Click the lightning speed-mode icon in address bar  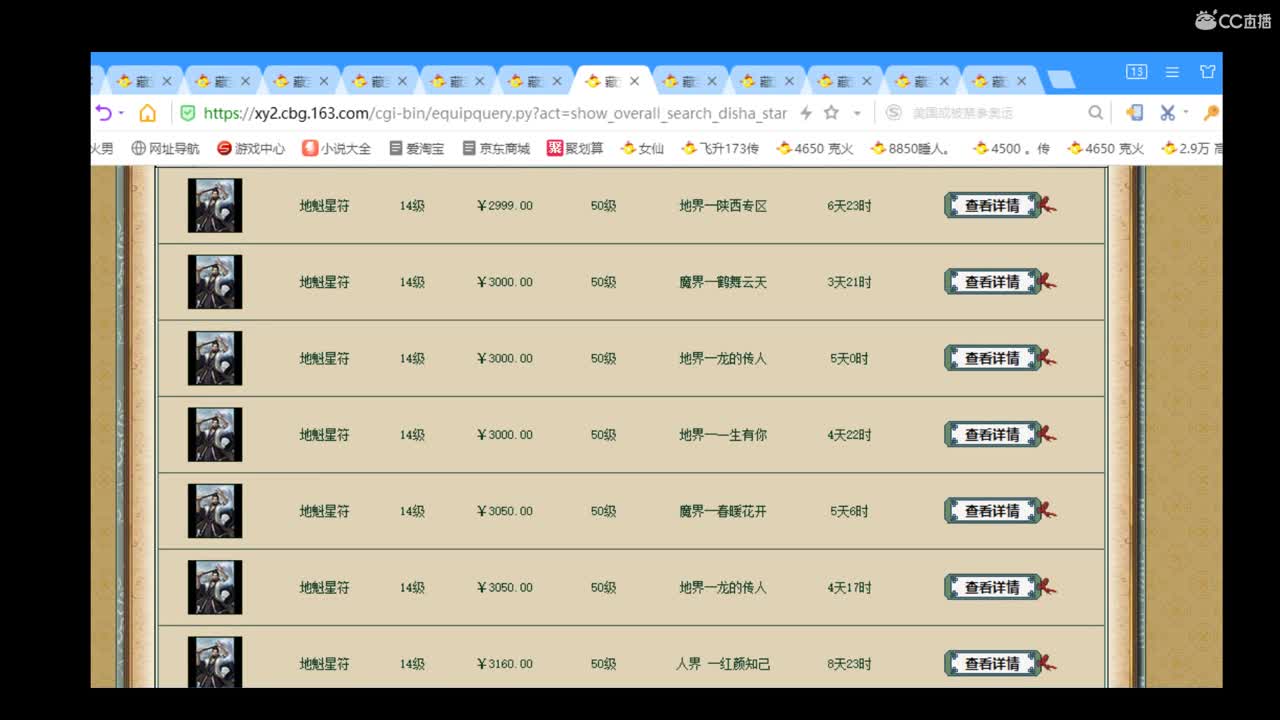[x=805, y=113]
